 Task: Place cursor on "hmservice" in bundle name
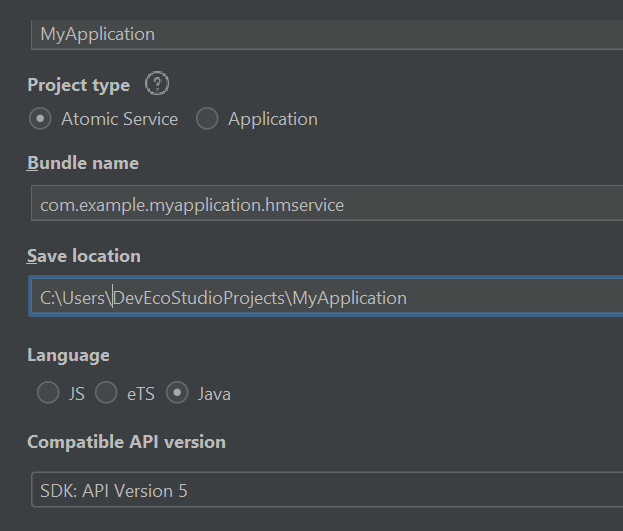pyautogui.click(x=306, y=205)
